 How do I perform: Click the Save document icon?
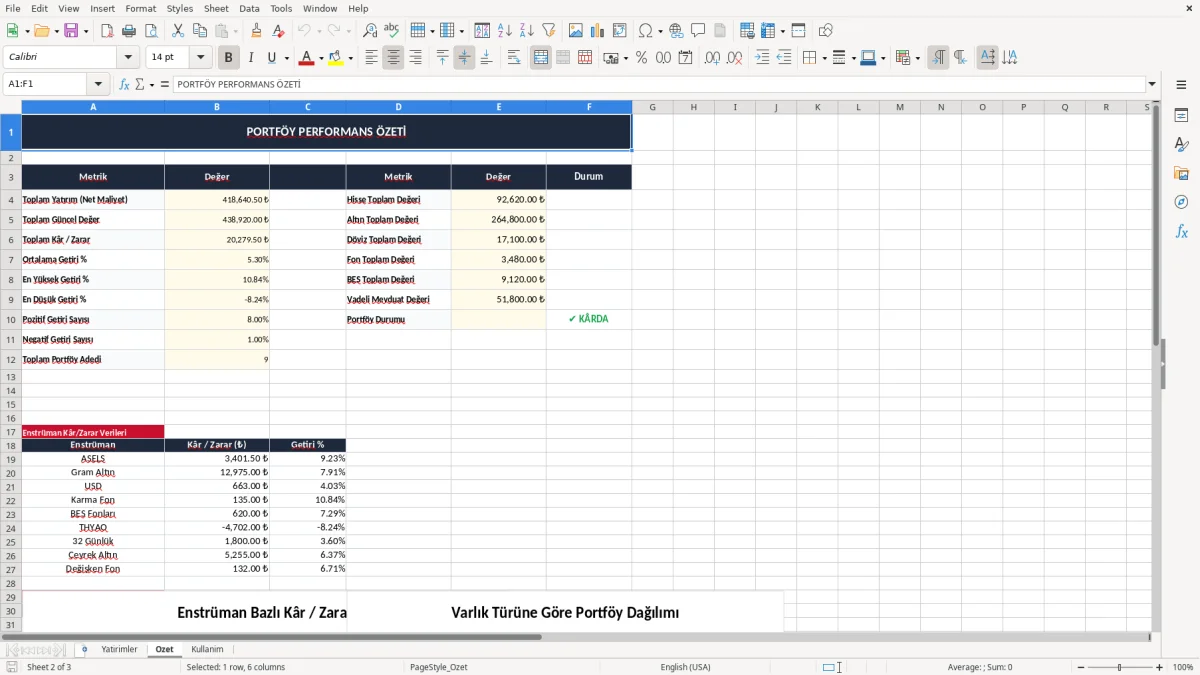coord(71,31)
